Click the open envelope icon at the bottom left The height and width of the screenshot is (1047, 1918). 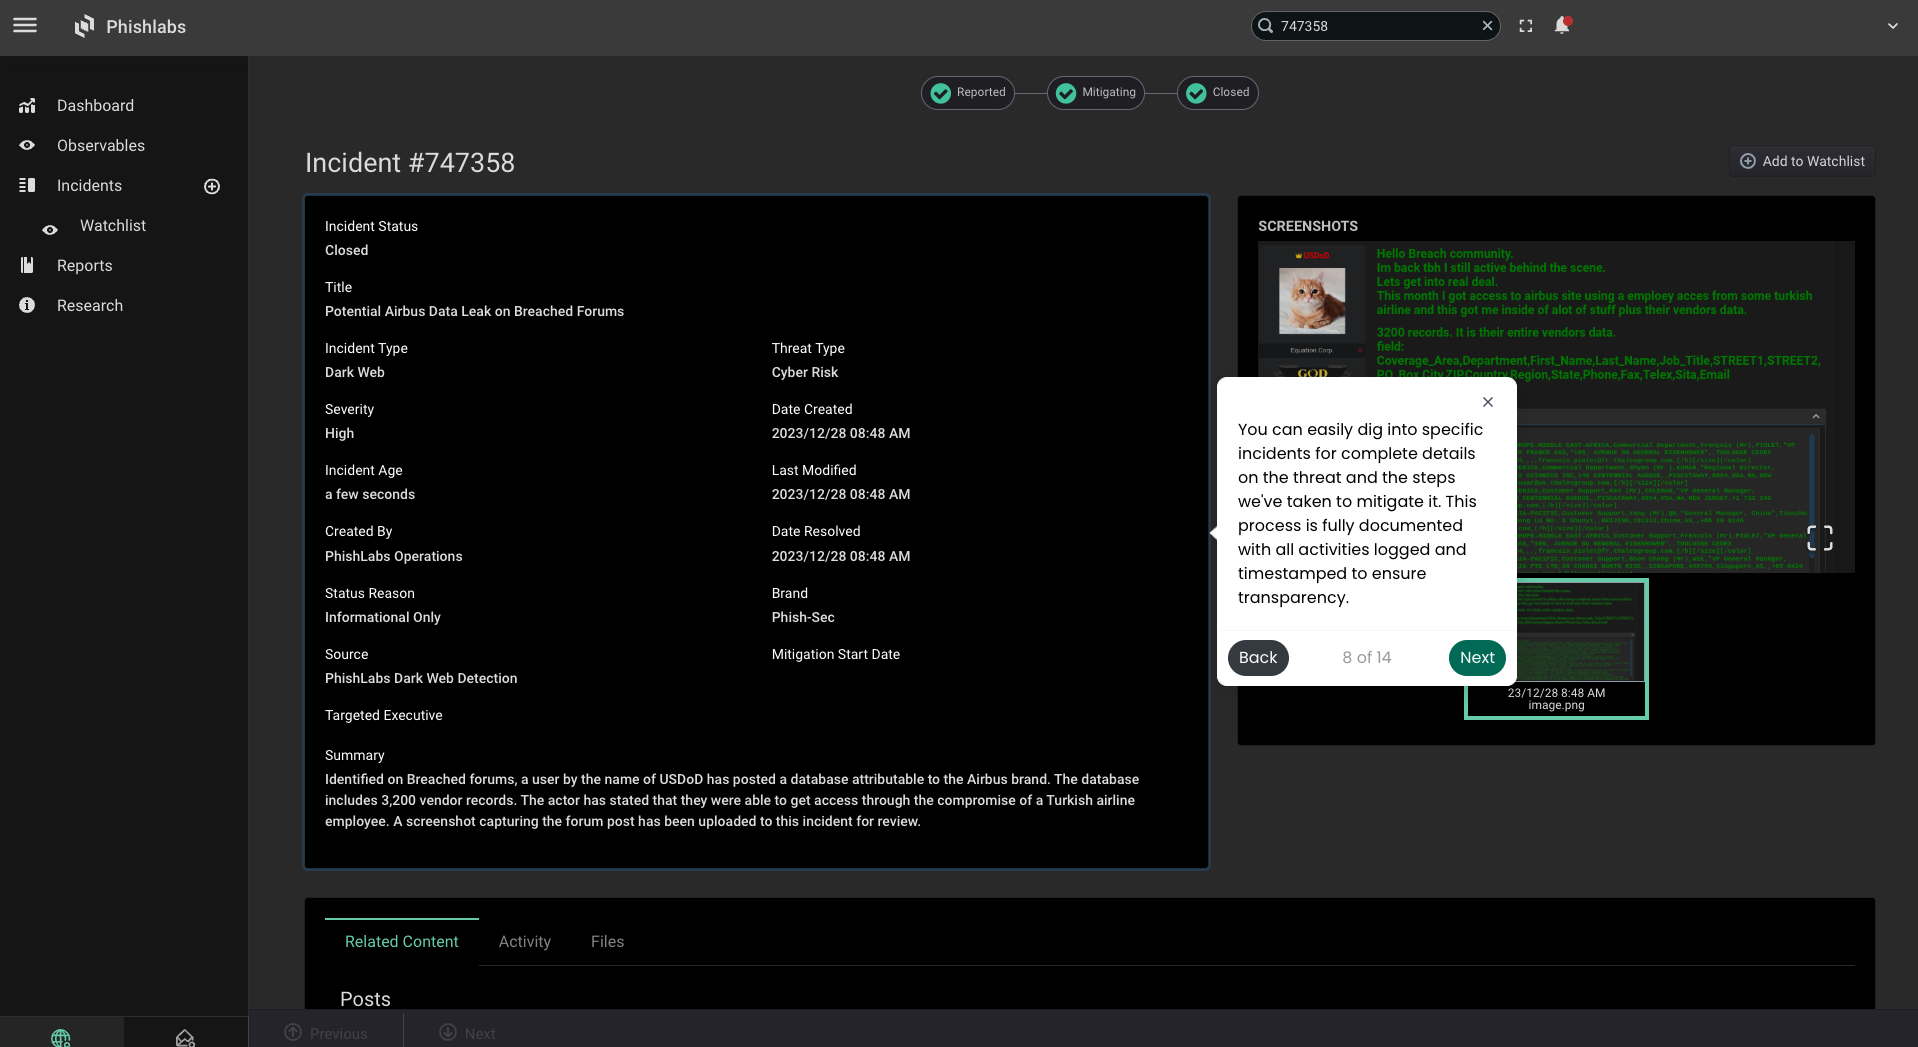[185, 1038]
